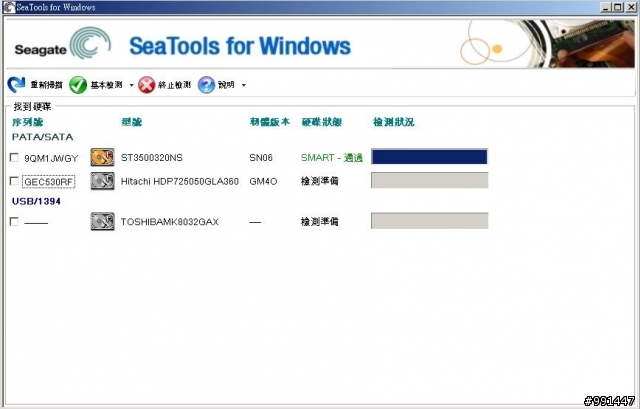Screen dimensions: 640x409
Task: Open the Basic Tests (基本檢測) dropdown arrow
Action: click(x=131, y=85)
